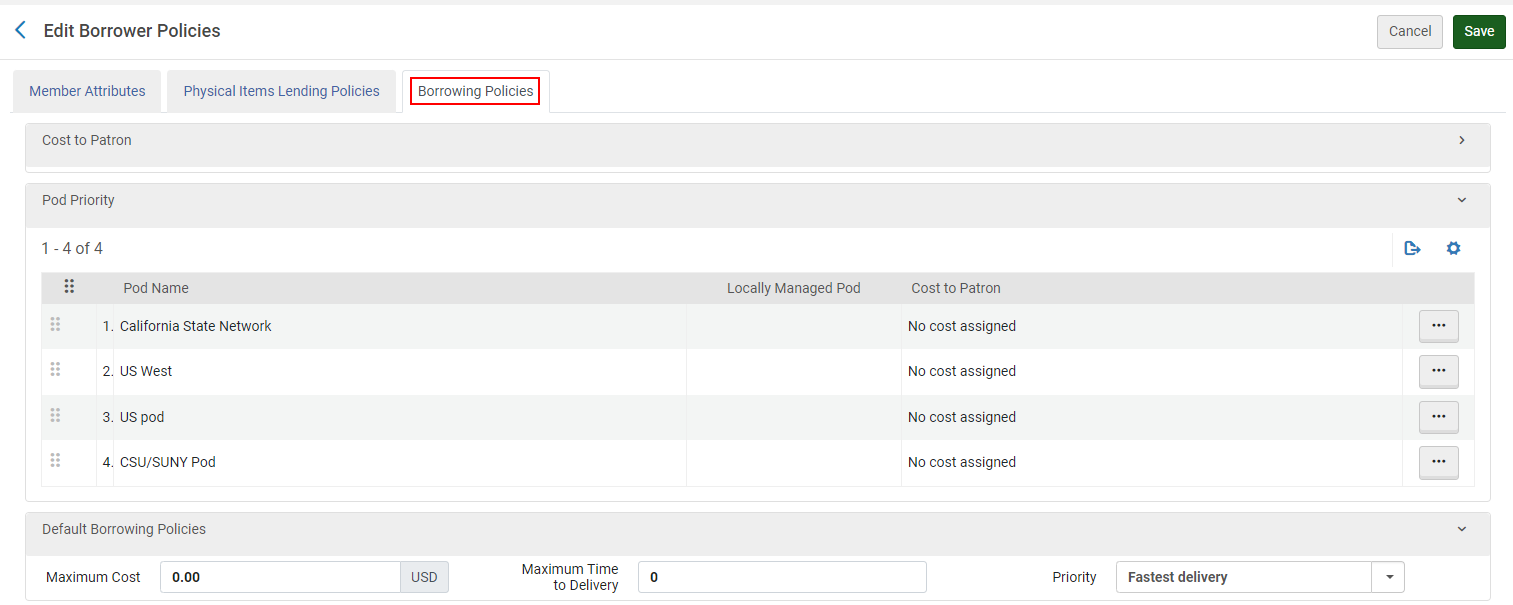Image resolution: width=1513 pixels, height=605 pixels.
Task: Click the back arrow beside Edit Borrower Policies
Action: click(x=20, y=31)
